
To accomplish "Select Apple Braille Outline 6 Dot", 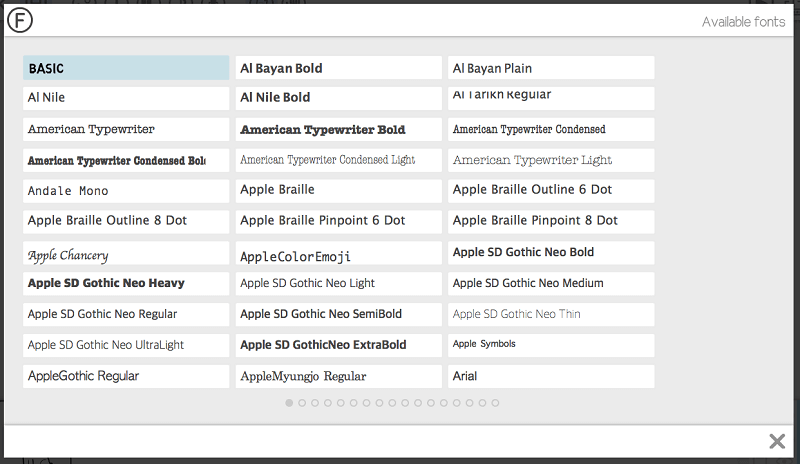I will pyautogui.click(x=551, y=191).
